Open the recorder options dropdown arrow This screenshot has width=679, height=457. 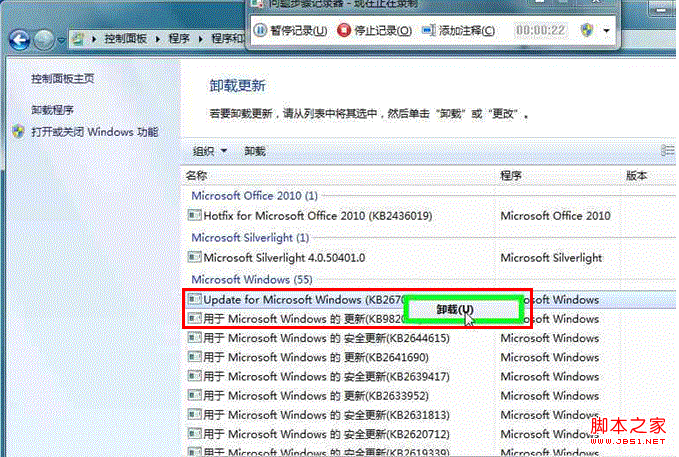(606, 31)
